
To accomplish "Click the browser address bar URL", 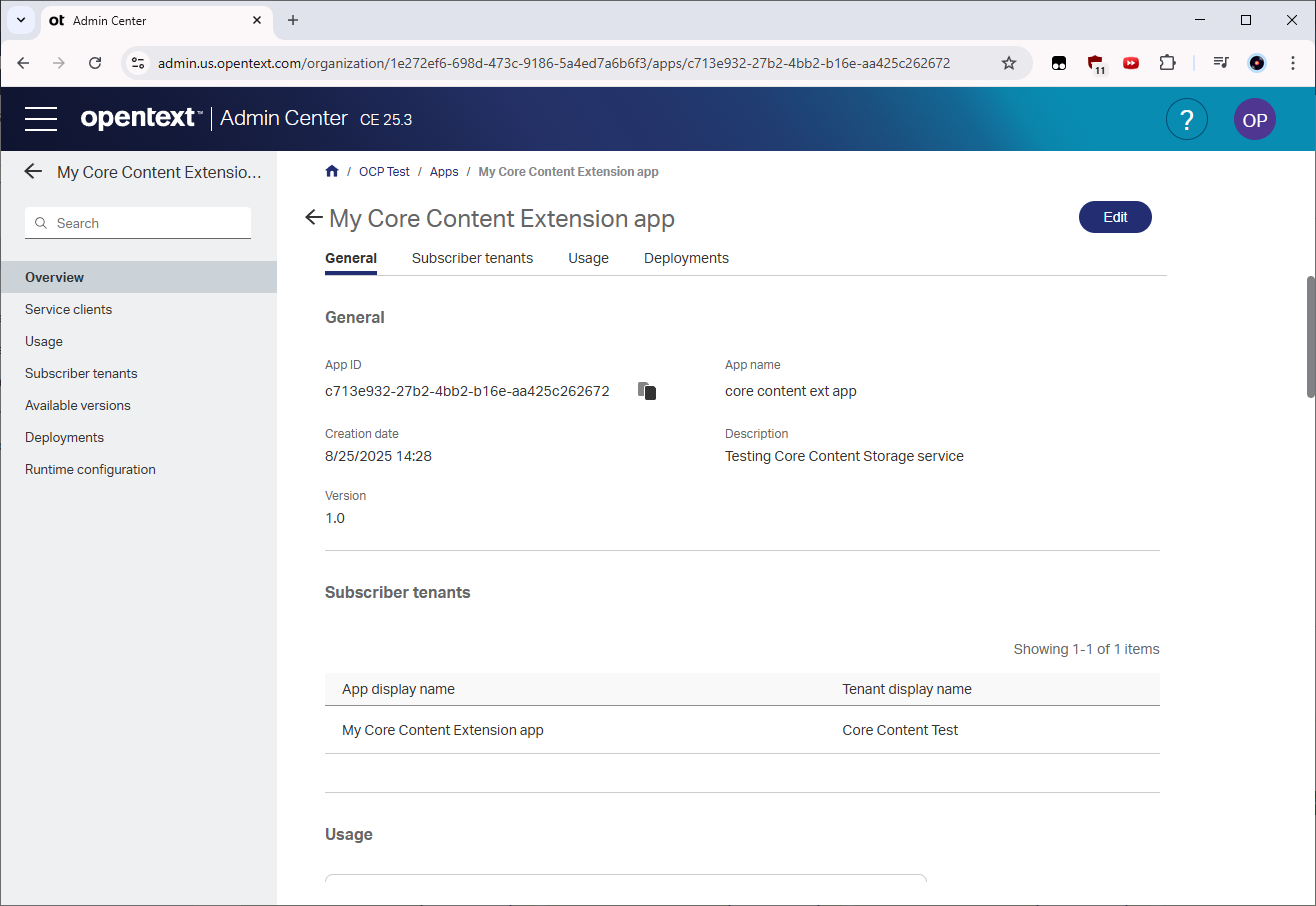I will pos(554,63).
